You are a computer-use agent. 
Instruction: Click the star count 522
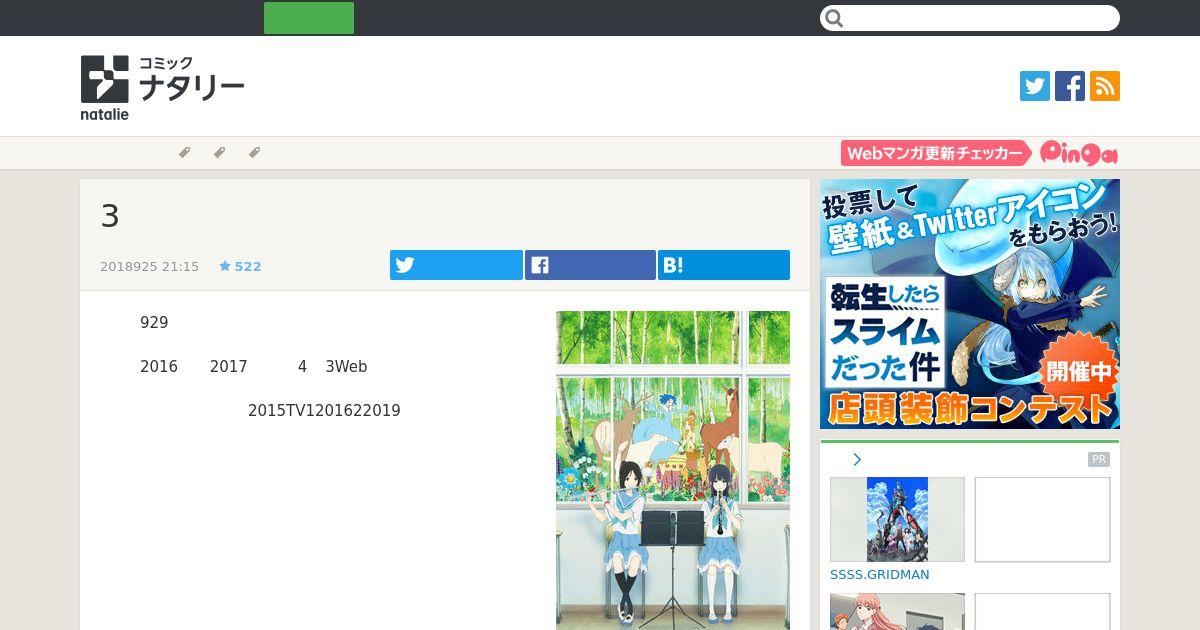(240, 267)
